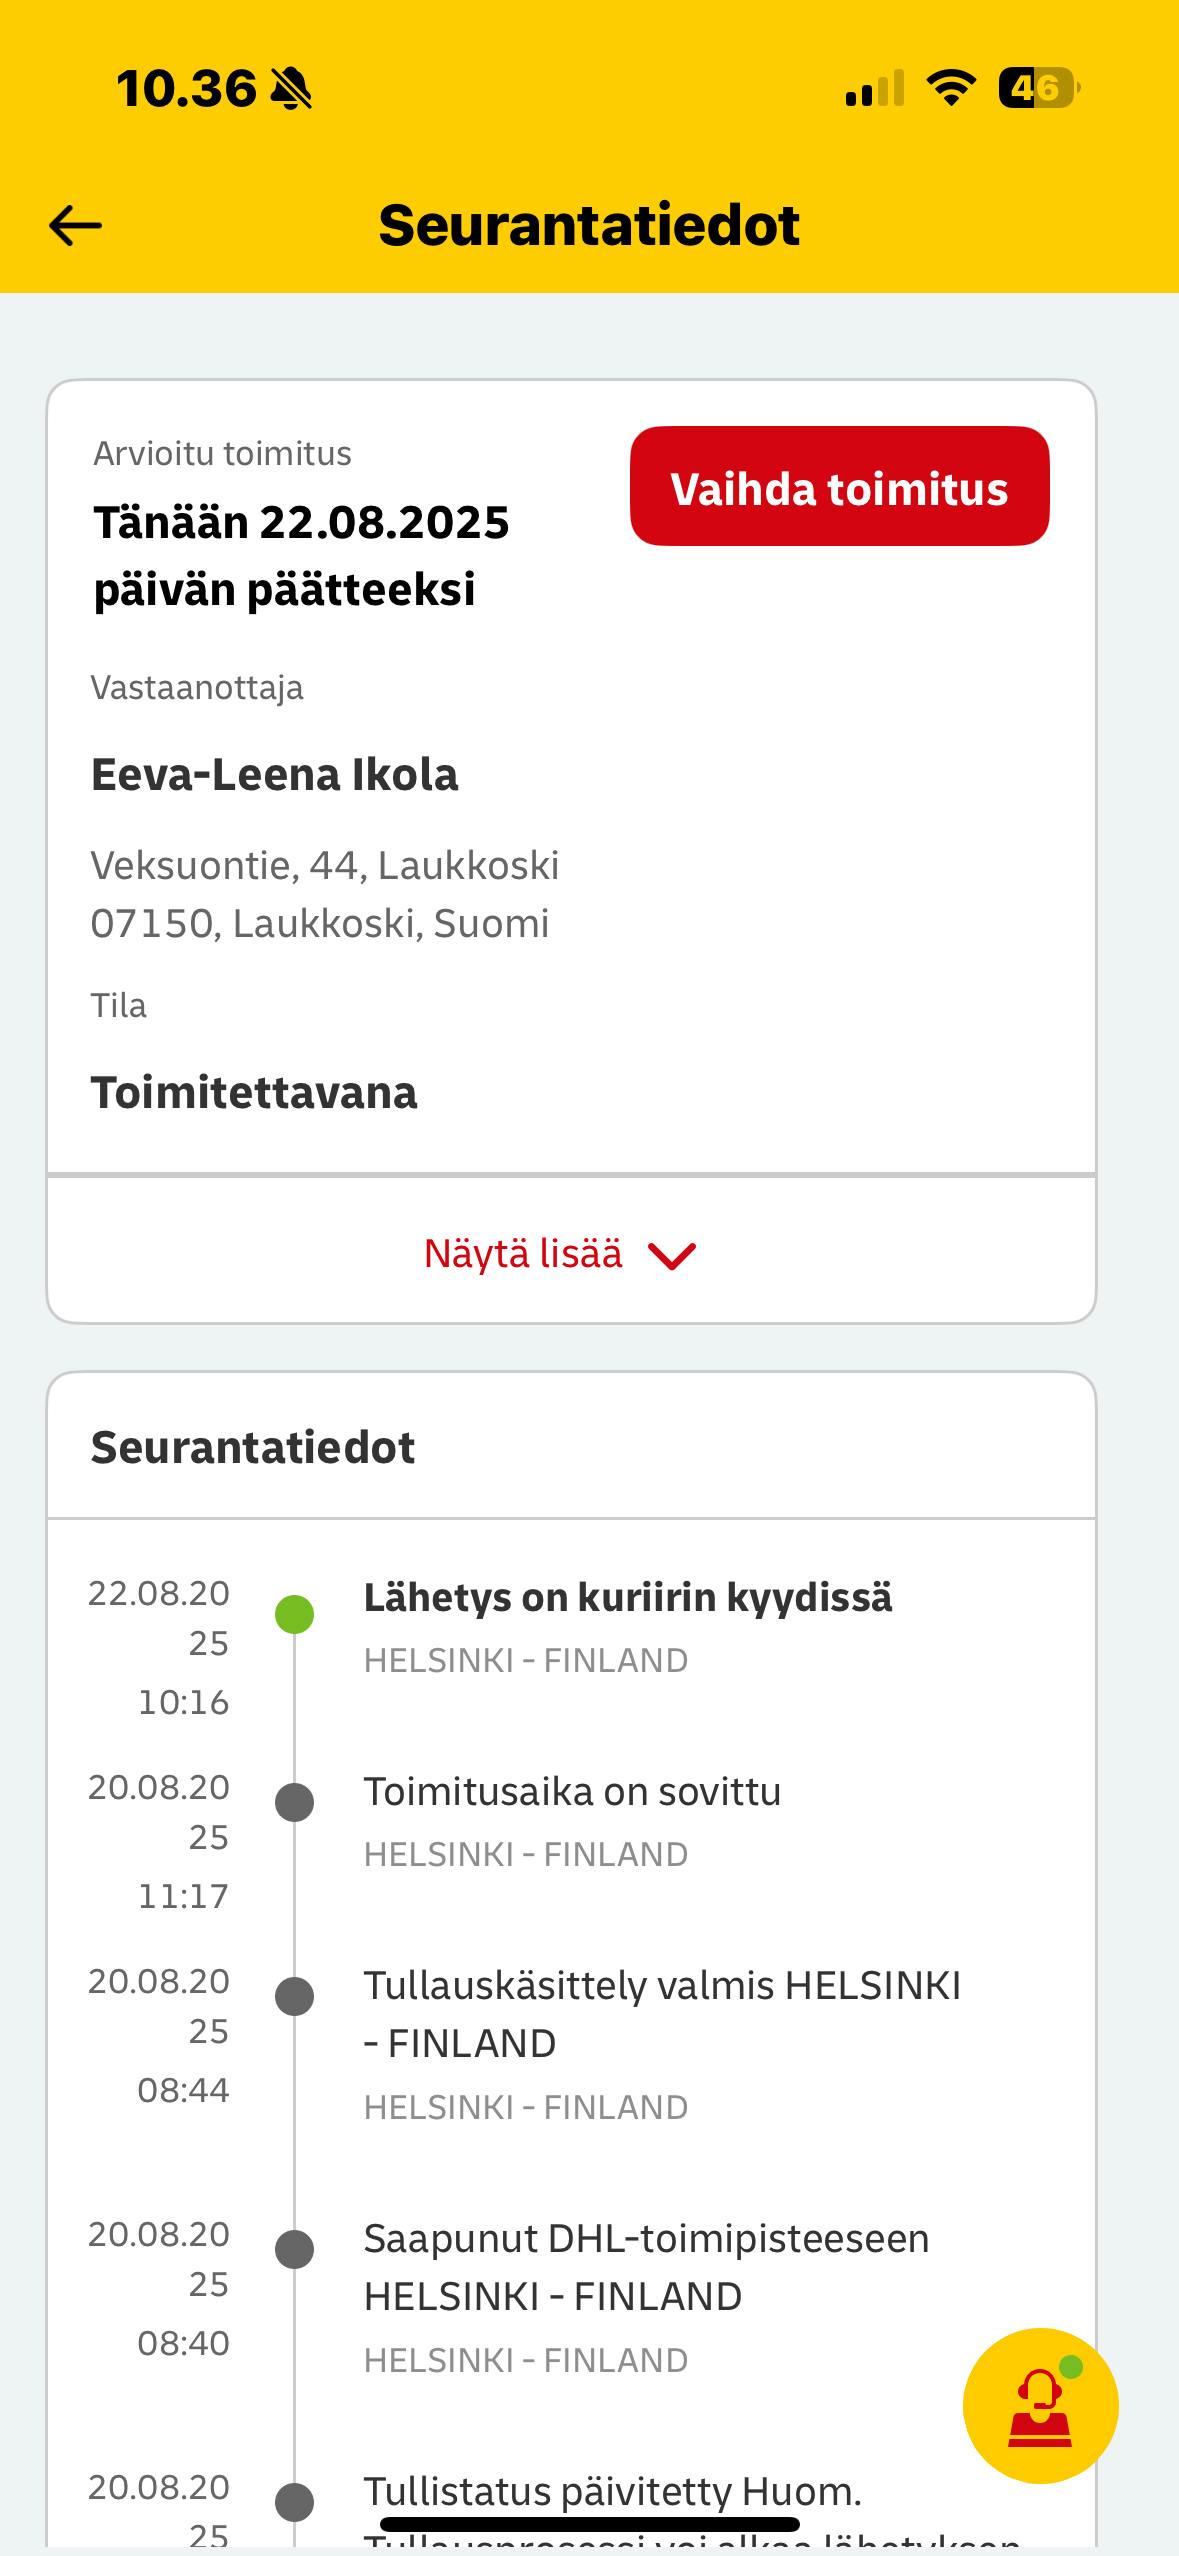Tap the cellular signal bars

pos(874,88)
